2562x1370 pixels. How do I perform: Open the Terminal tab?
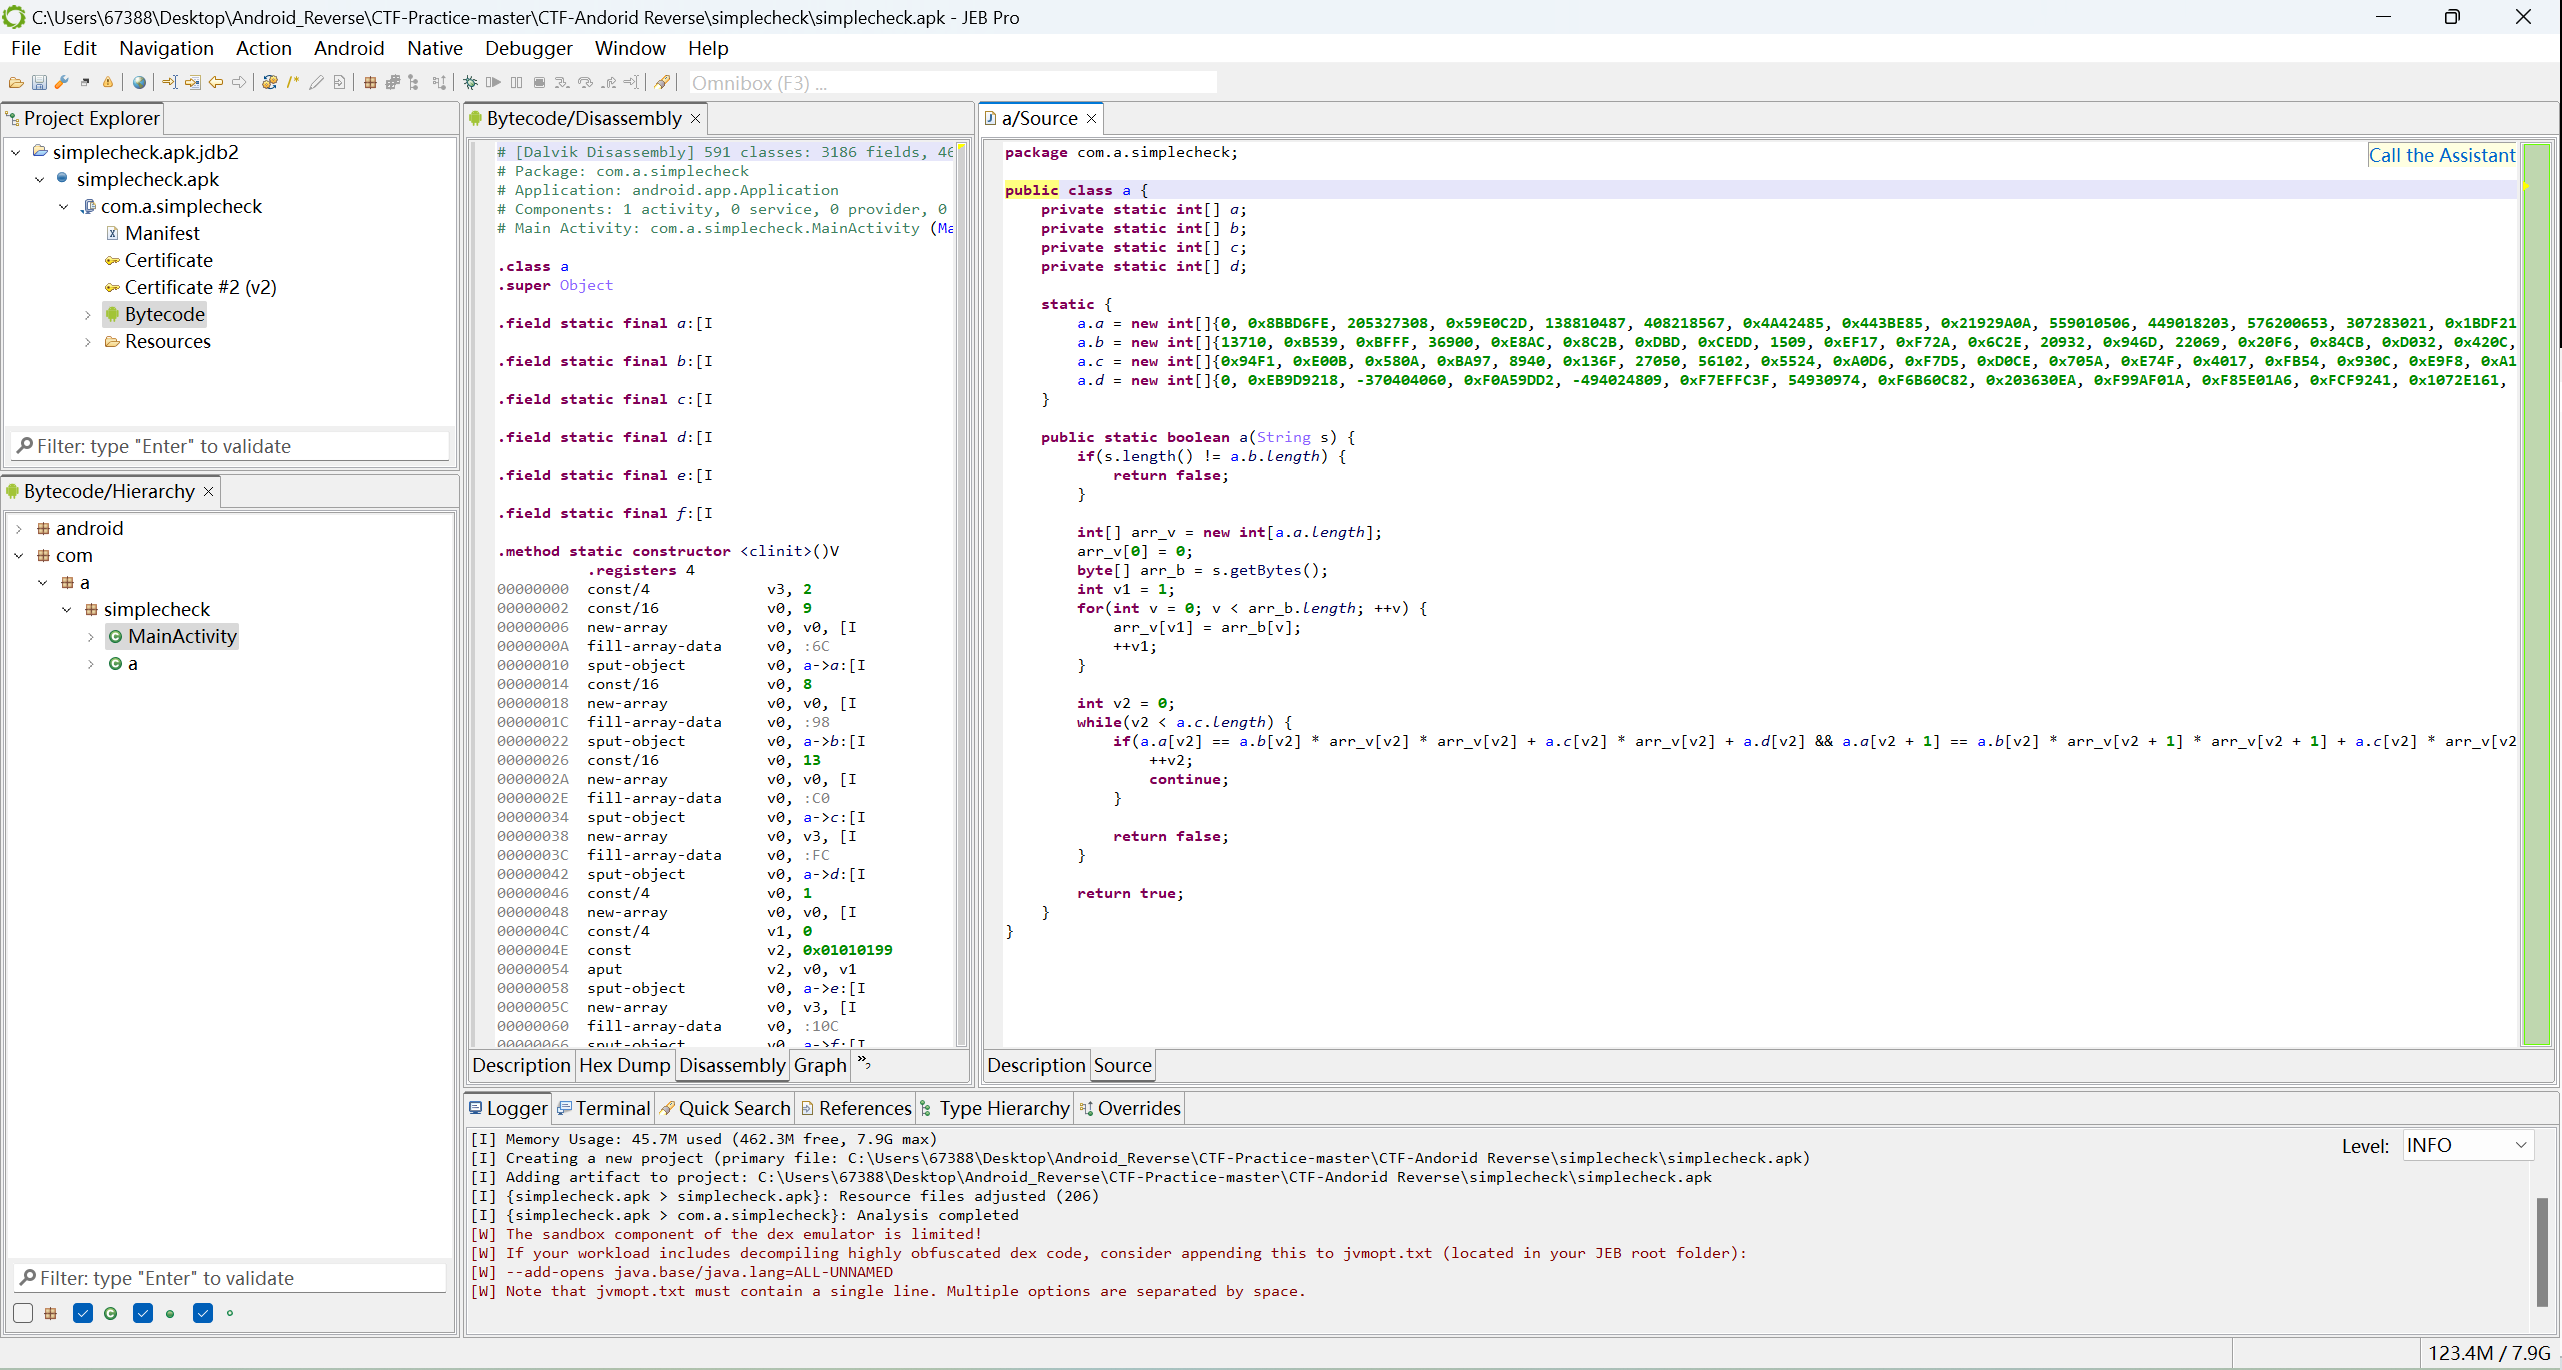tap(604, 1108)
